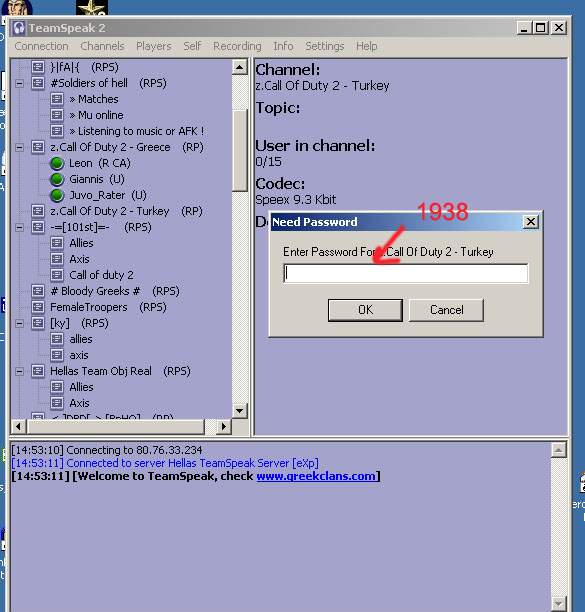Image resolution: width=585 pixels, height=612 pixels.
Task: Click the green player icon next to Leon
Action: pos(57,163)
